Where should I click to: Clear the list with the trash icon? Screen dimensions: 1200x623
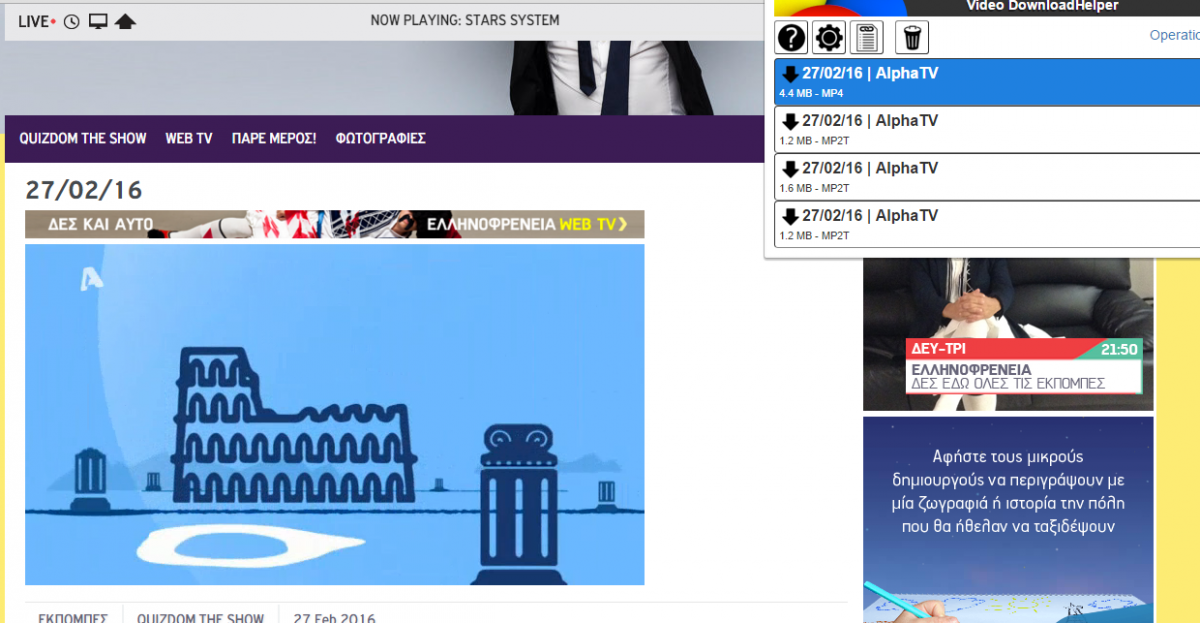912,38
